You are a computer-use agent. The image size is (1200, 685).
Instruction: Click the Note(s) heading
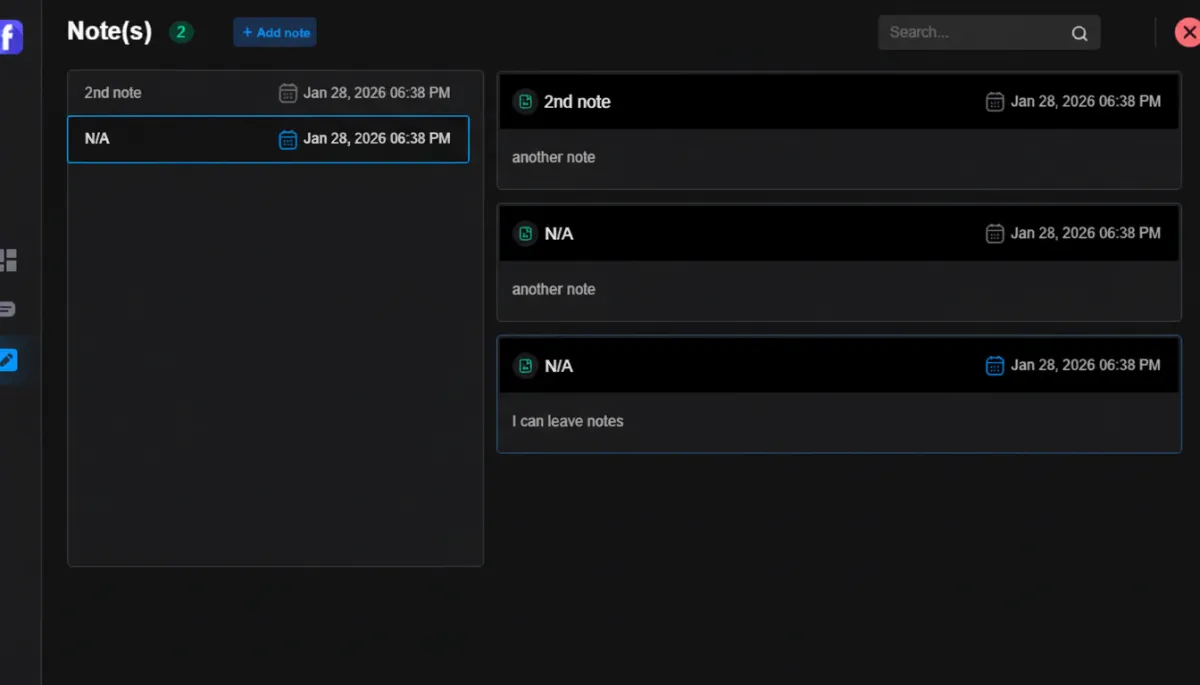click(109, 31)
